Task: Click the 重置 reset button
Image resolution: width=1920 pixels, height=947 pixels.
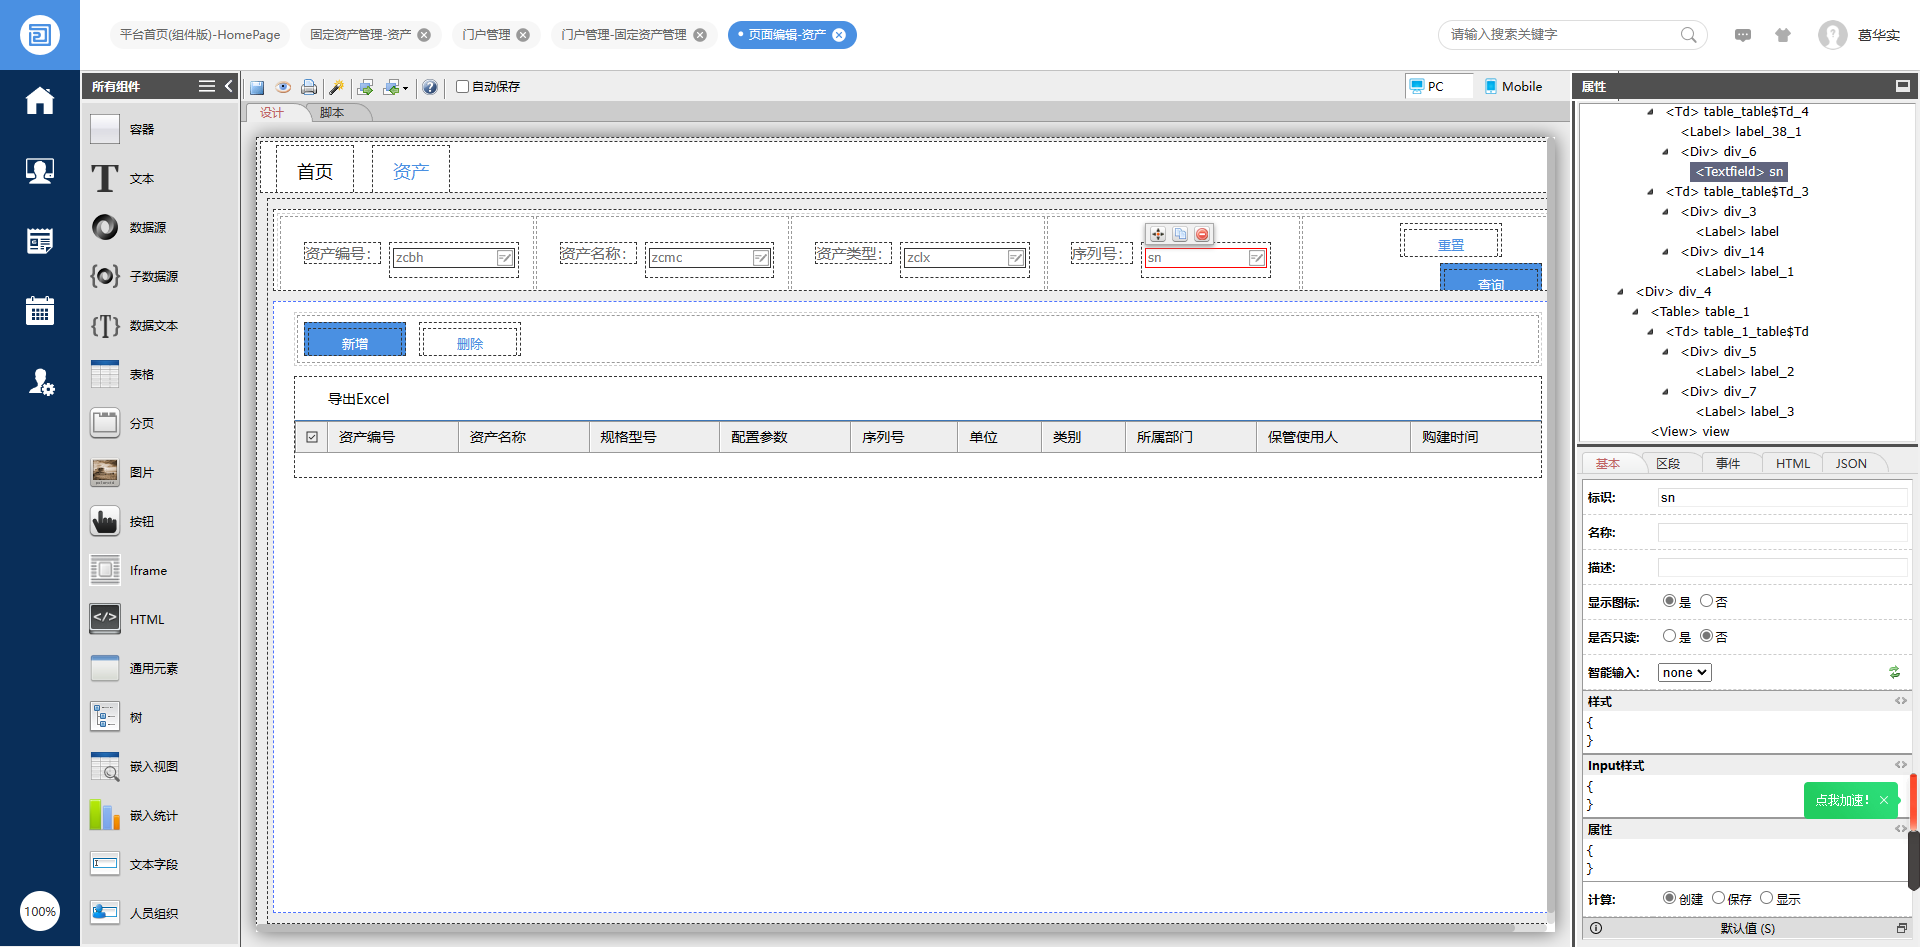Action: coord(1451,242)
